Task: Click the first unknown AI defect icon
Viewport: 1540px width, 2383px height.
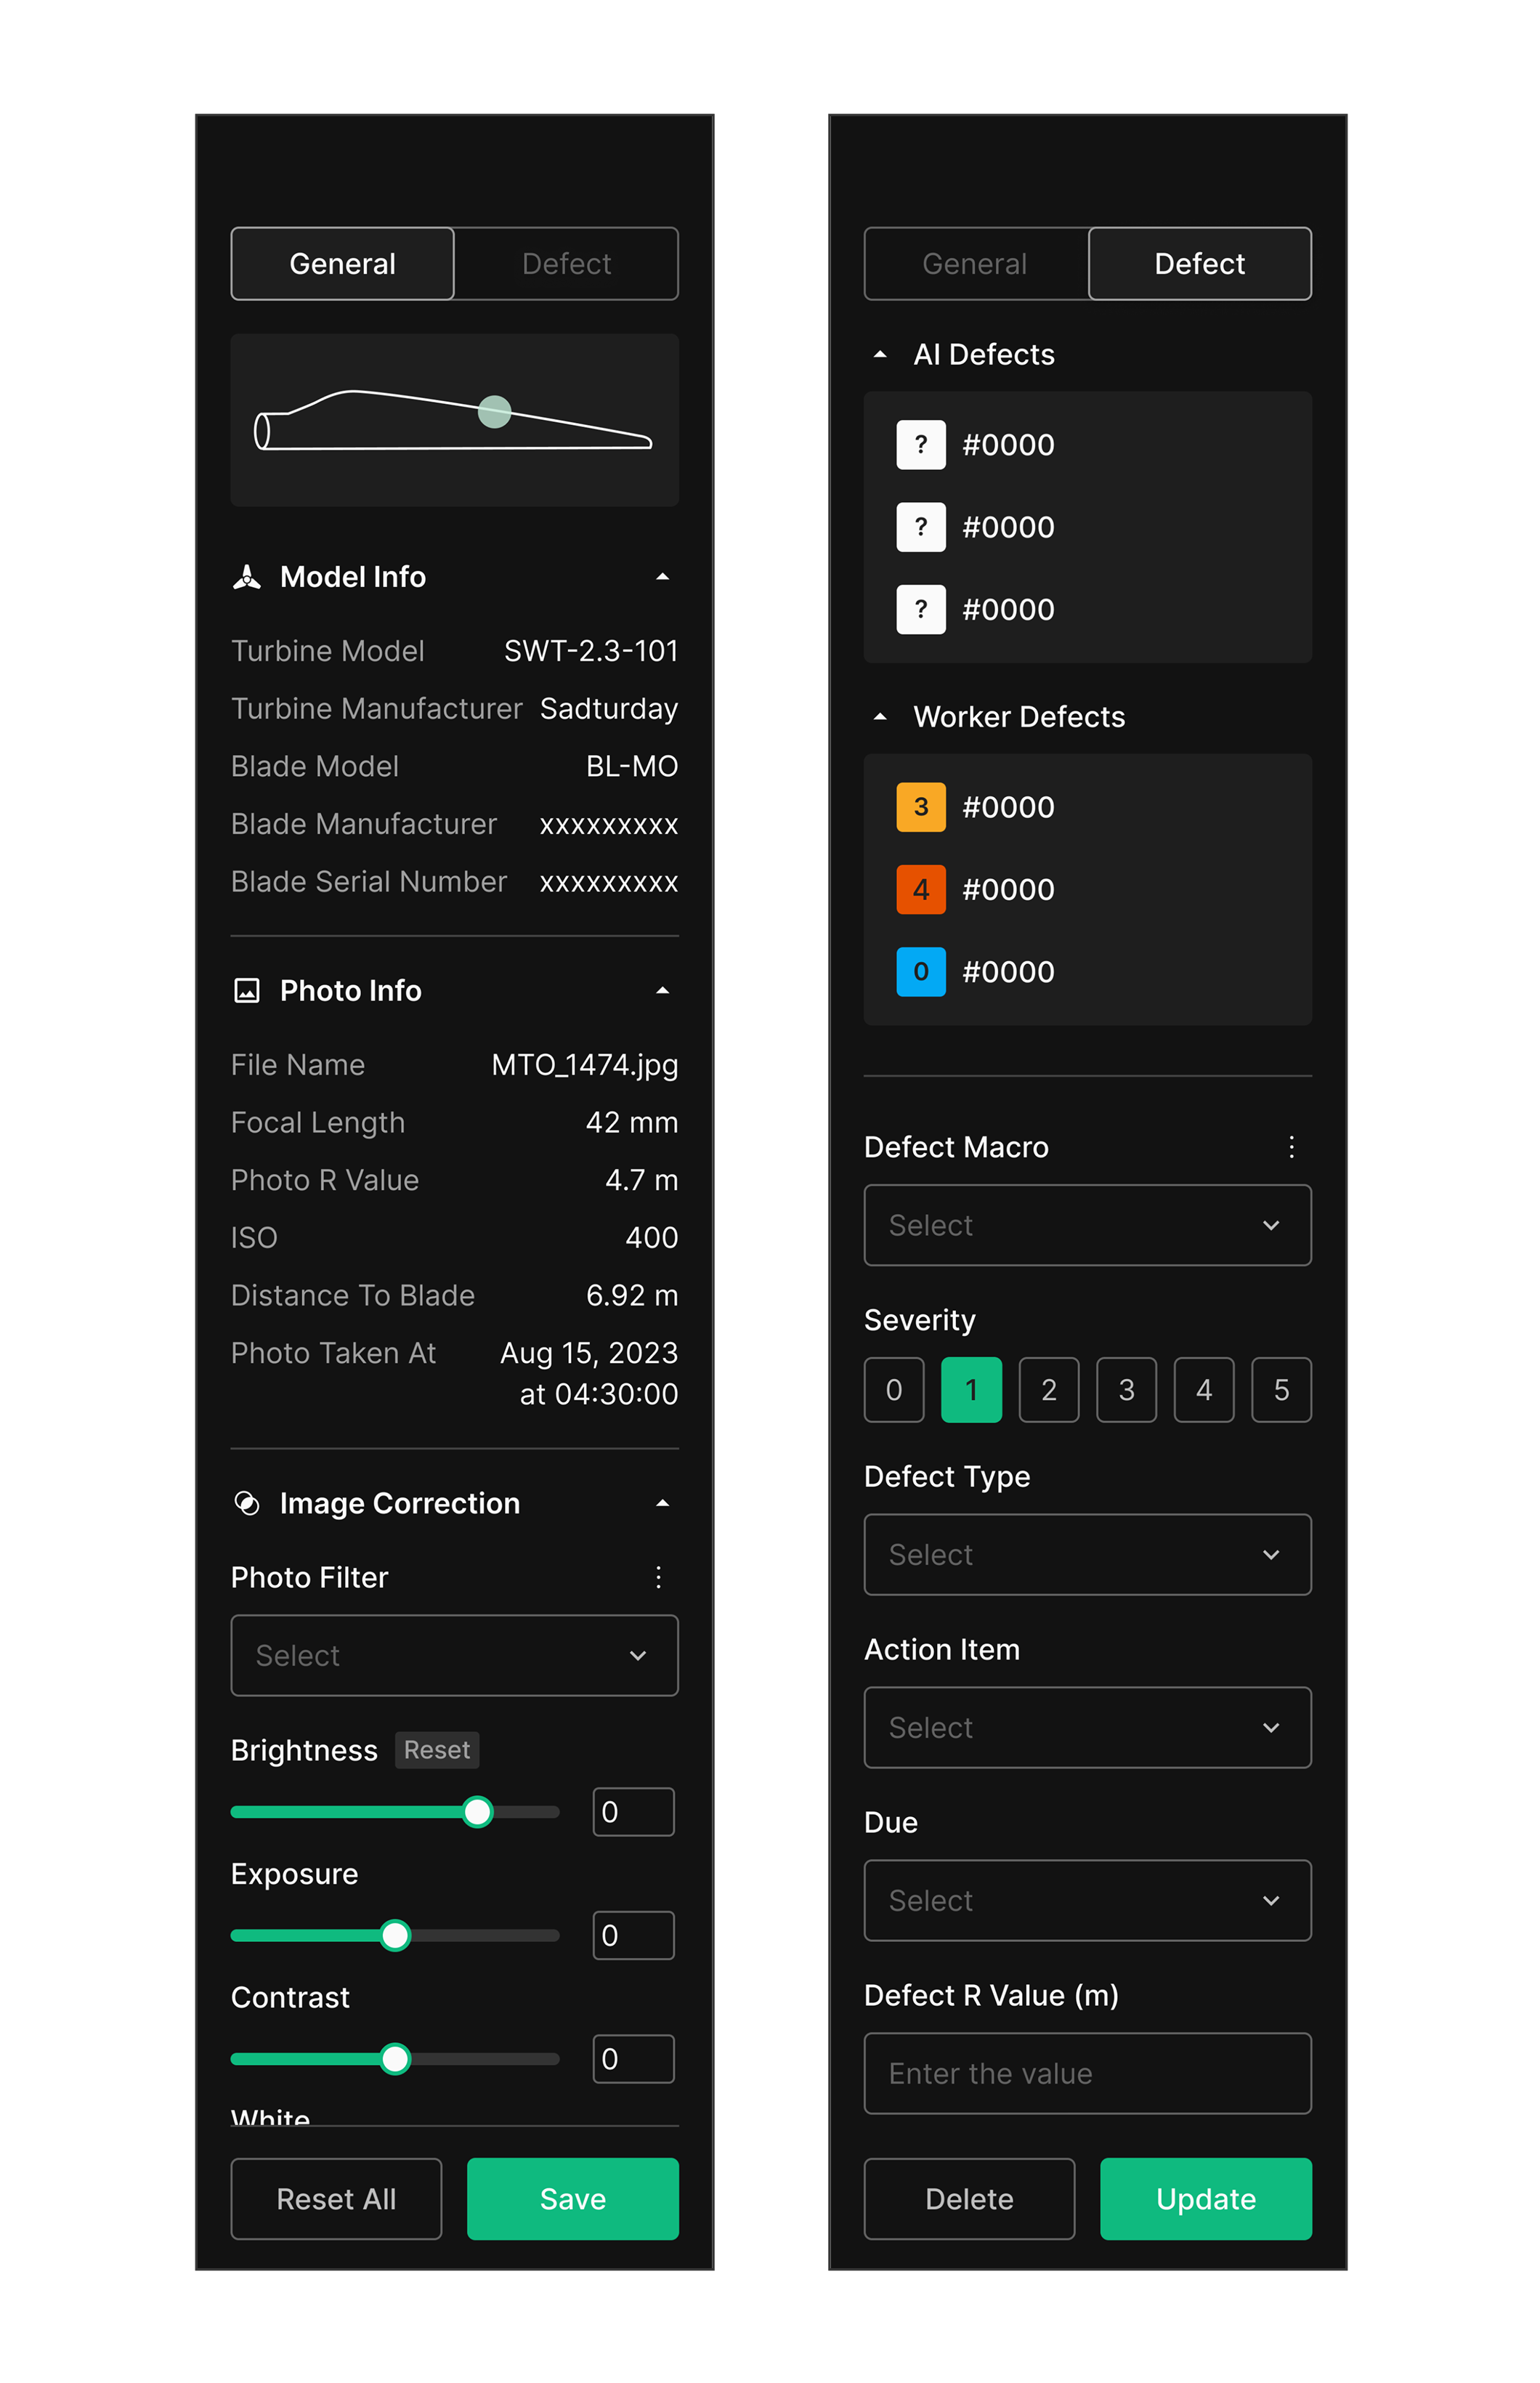Action: click(x=920, y=444)
